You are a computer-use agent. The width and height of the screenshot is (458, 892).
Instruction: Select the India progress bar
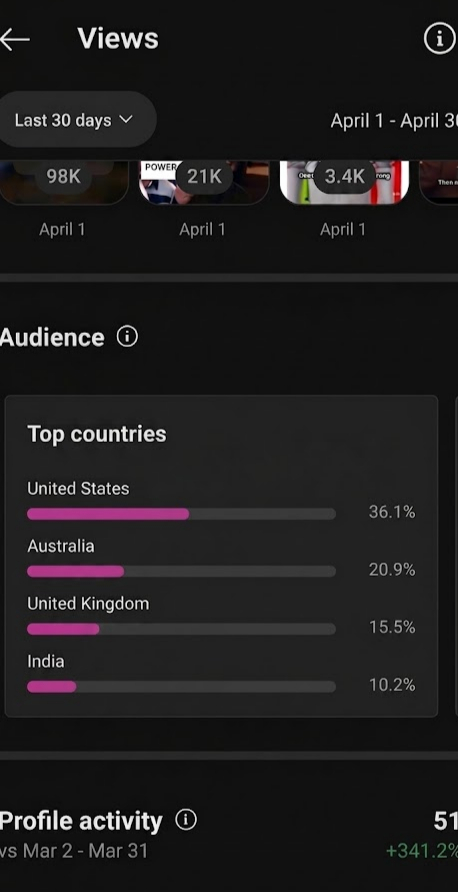pyautogui.click(x=181, y=687)
